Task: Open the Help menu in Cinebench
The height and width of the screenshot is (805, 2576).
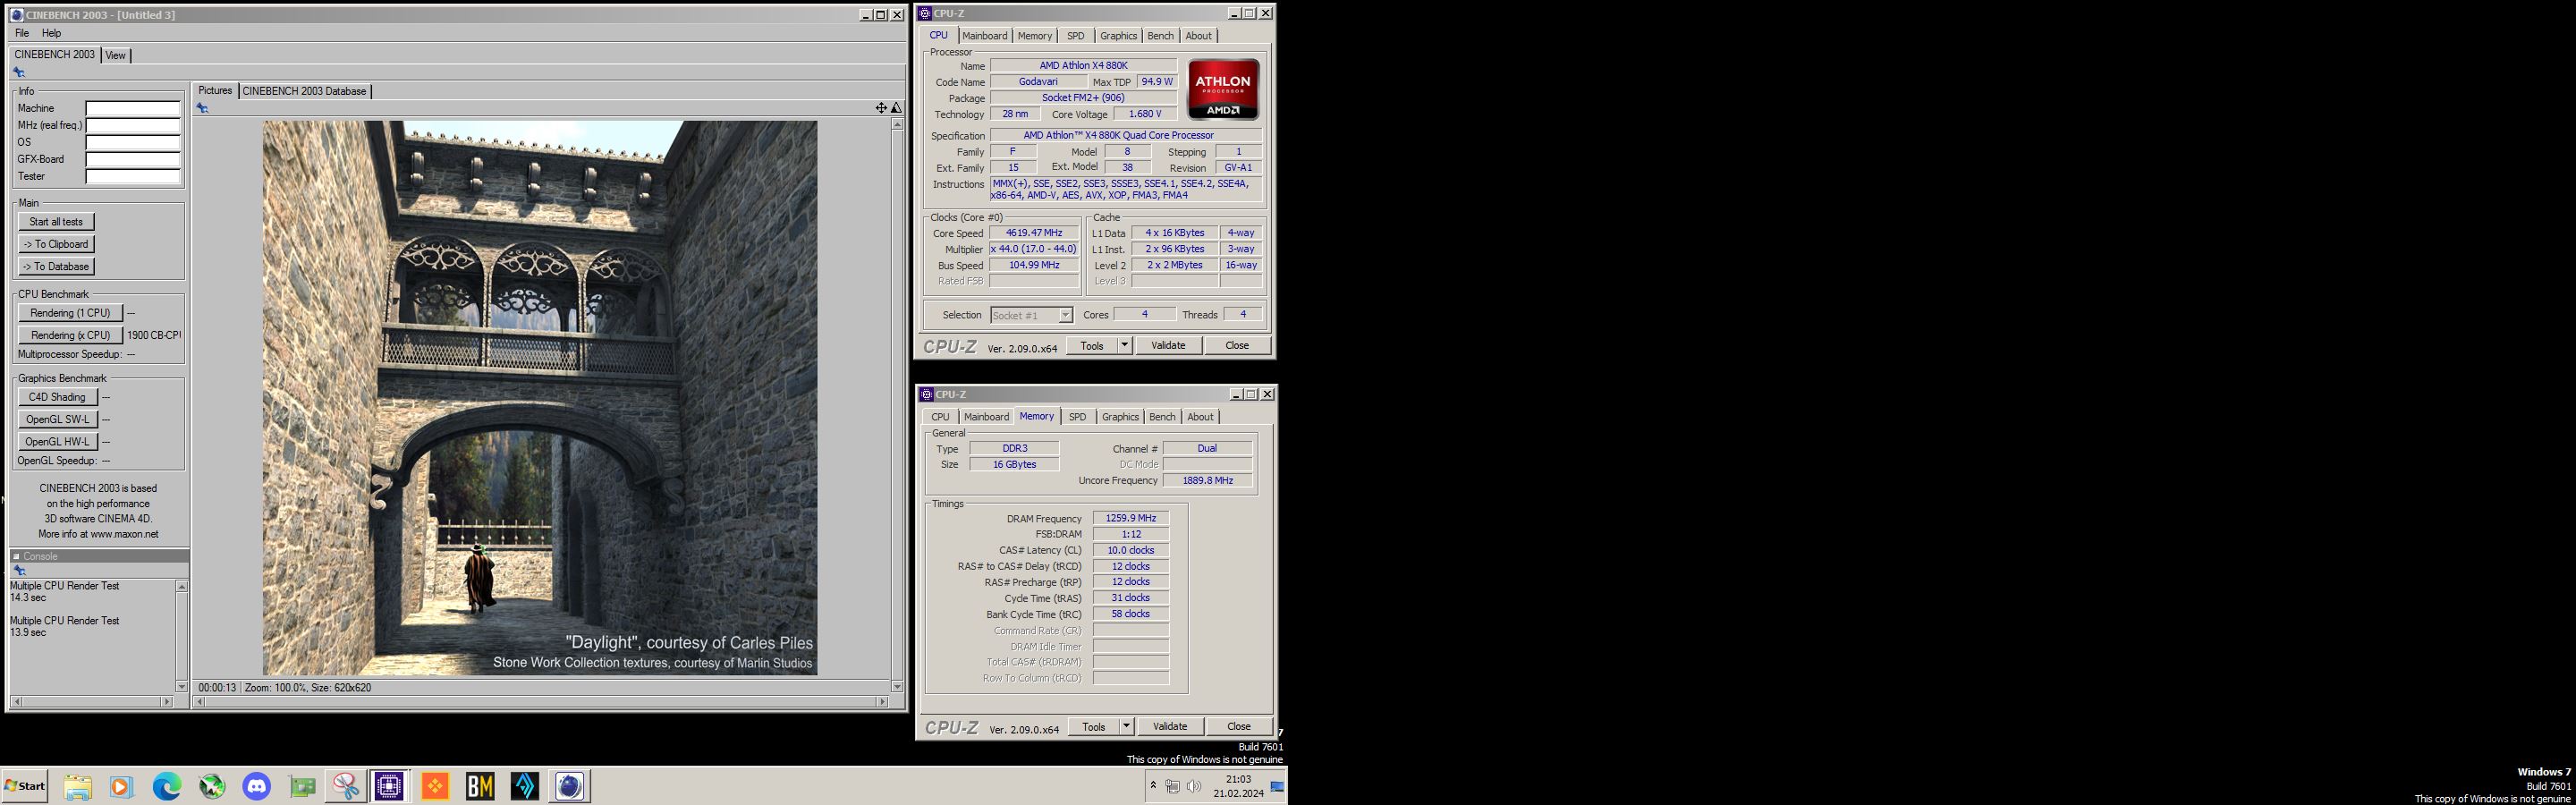Action: pos(51,33)
